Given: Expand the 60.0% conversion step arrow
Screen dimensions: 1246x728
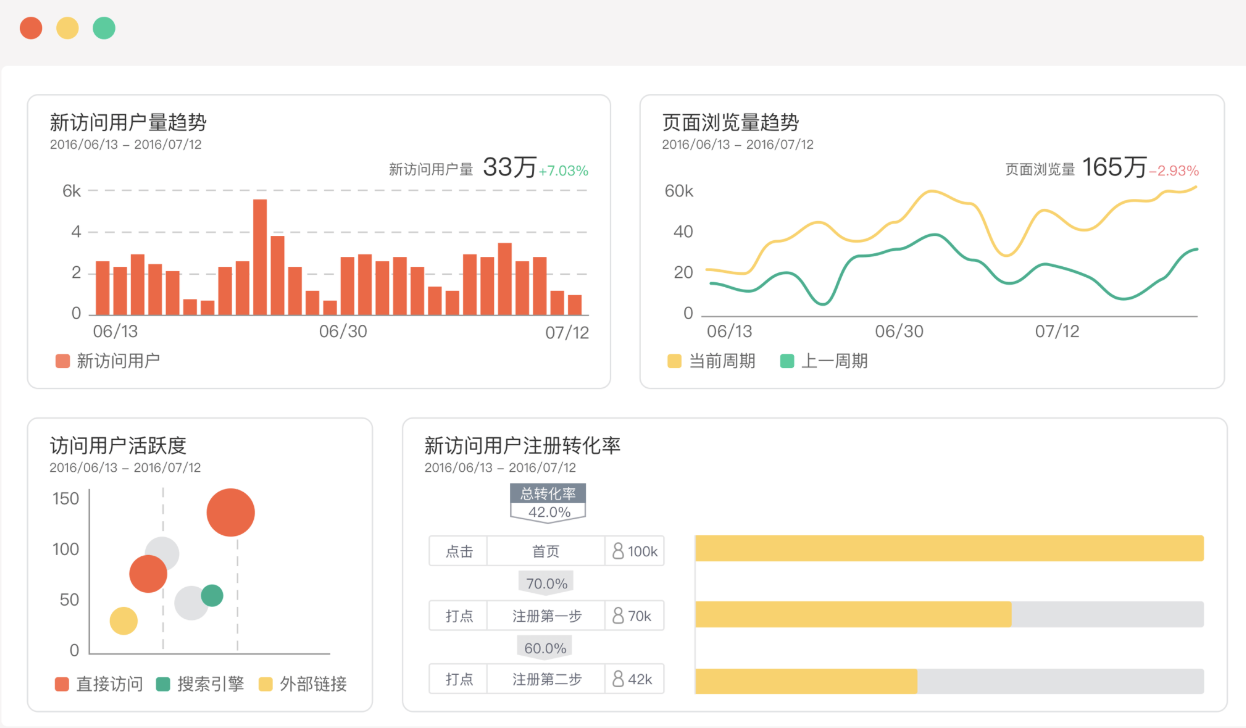Looking at the screenshot, I should (x=546, y=648).
